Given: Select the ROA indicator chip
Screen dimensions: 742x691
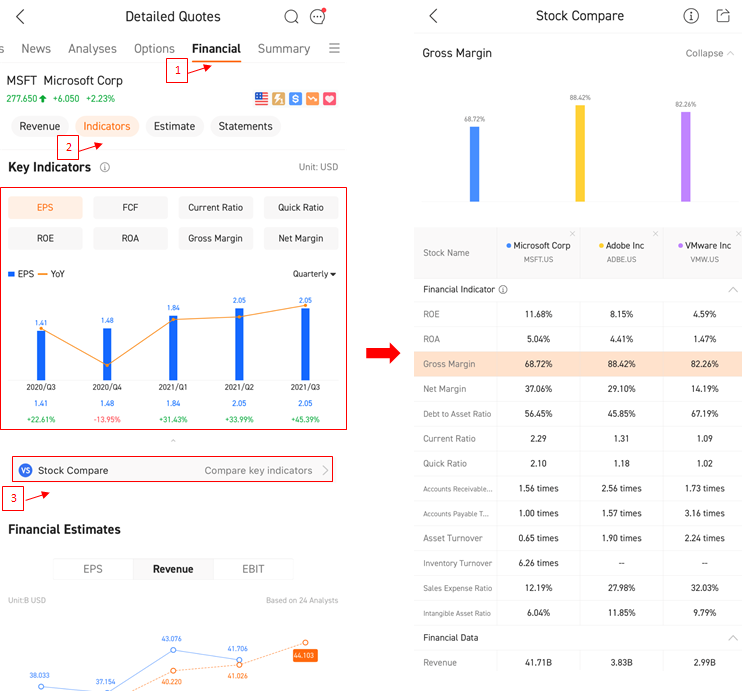Looking at the screenshot, I should point(131,238).
